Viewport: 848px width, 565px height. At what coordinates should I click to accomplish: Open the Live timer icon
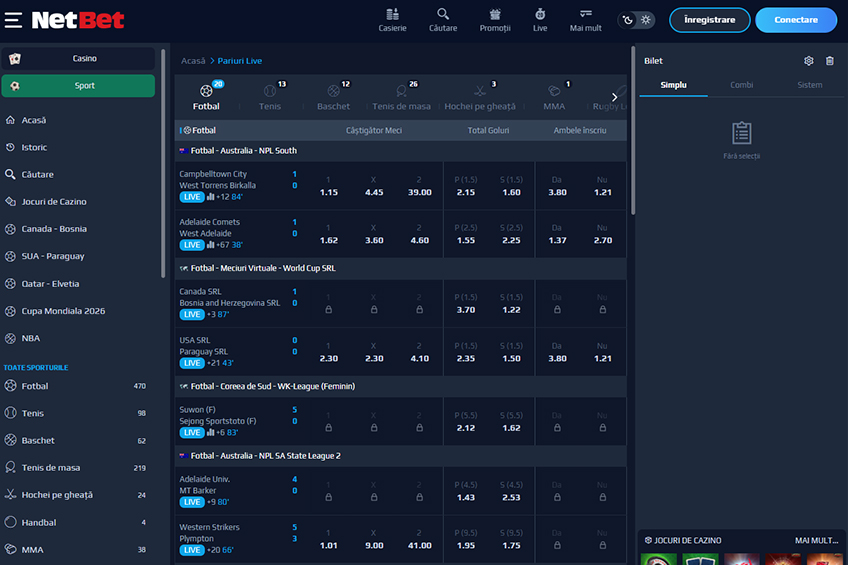pos(540,20)
